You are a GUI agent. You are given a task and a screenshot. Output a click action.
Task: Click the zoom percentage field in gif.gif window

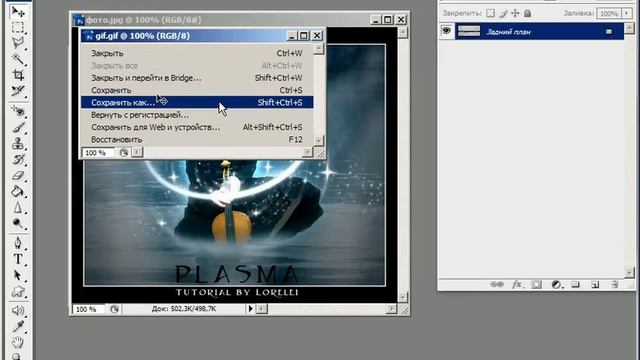click(98, 153)
